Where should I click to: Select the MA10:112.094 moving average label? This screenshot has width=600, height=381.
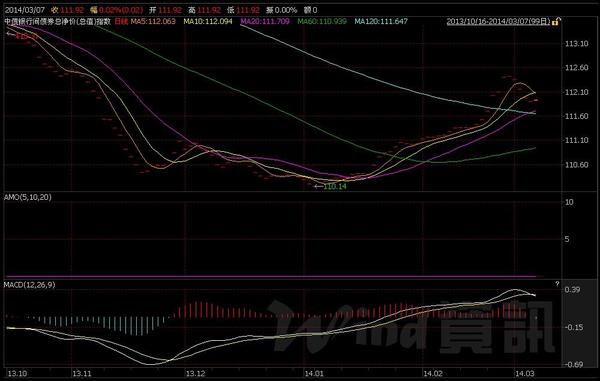click(208, 21)
